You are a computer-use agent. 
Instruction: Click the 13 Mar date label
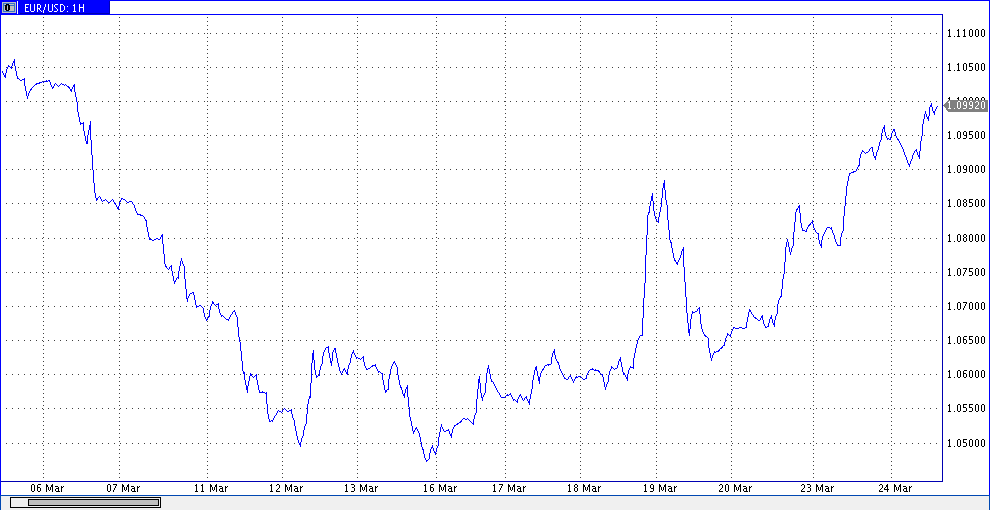tap(361, 489)
